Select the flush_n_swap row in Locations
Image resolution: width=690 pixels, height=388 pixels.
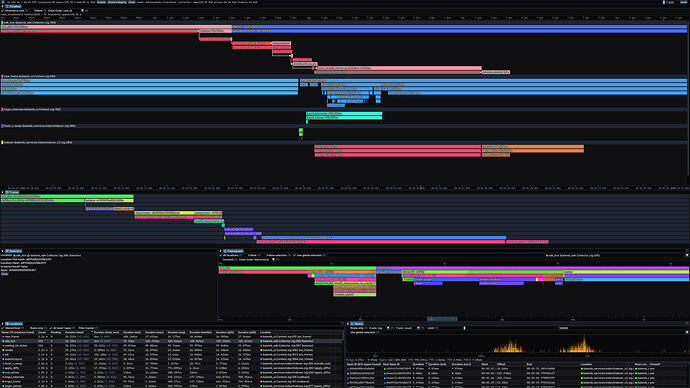coord(172,363)
